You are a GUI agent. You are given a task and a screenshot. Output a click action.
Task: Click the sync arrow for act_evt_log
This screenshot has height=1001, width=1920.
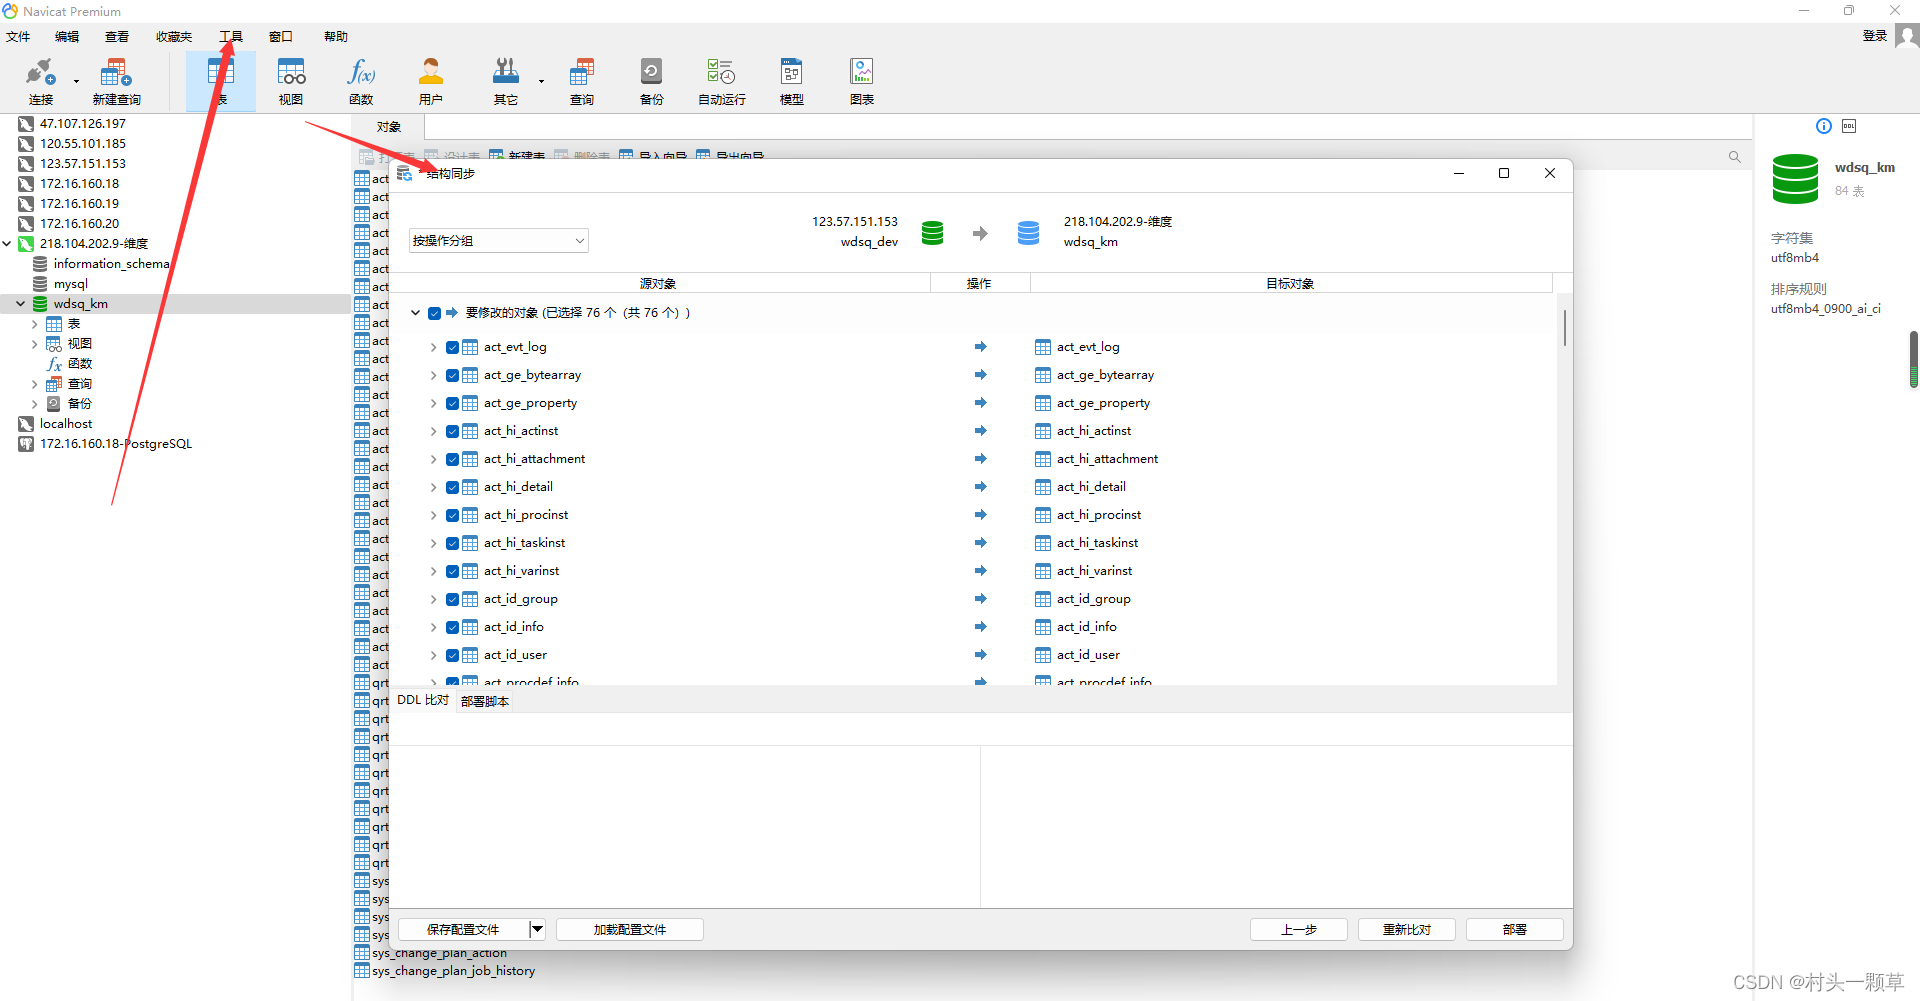(x=981, y=347)
